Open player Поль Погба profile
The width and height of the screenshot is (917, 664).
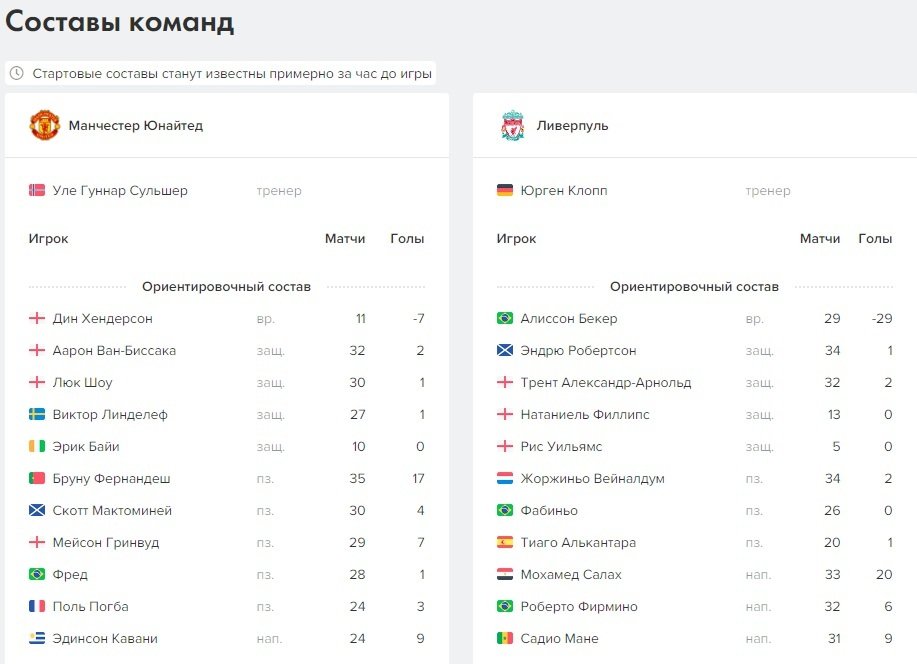point(90,606)
